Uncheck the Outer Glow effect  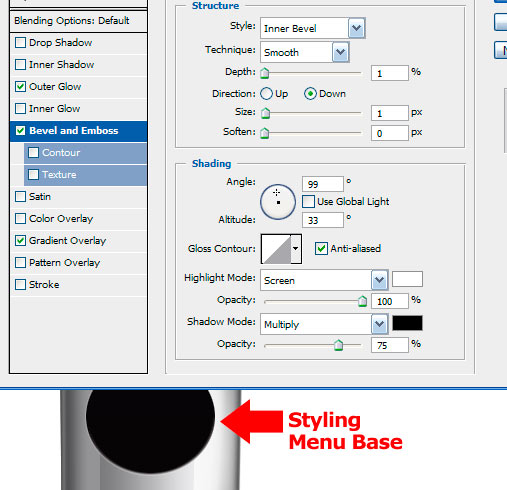point(20,87)
